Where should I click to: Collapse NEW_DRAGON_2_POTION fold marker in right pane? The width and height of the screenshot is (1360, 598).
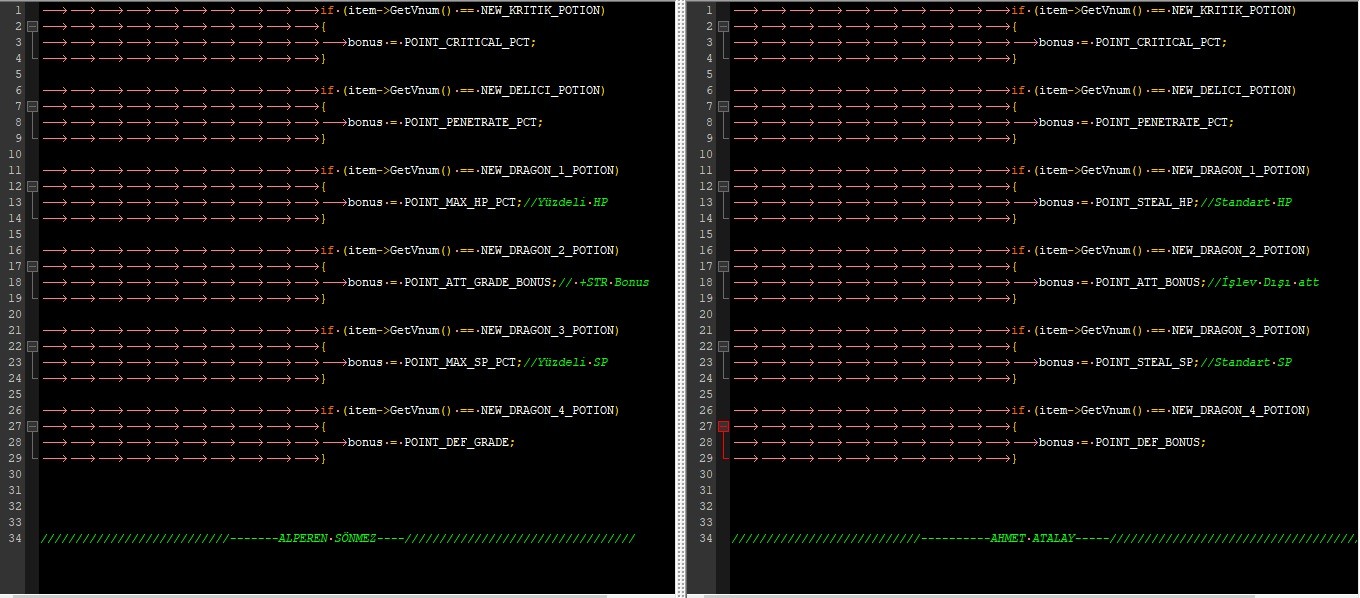click(723, 266)
